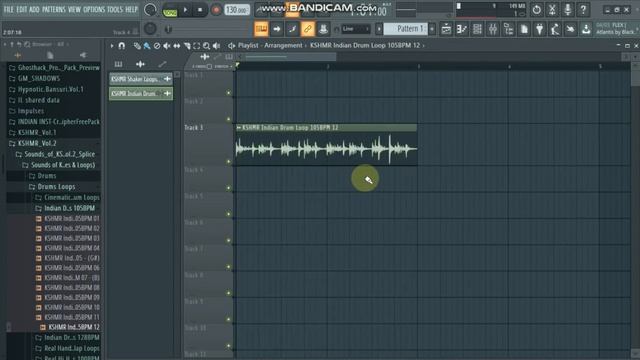Open the Browser view toolbar icon
Image resolution: width=640 pixels, height=360 pixels.
click(x=509, y=29)
